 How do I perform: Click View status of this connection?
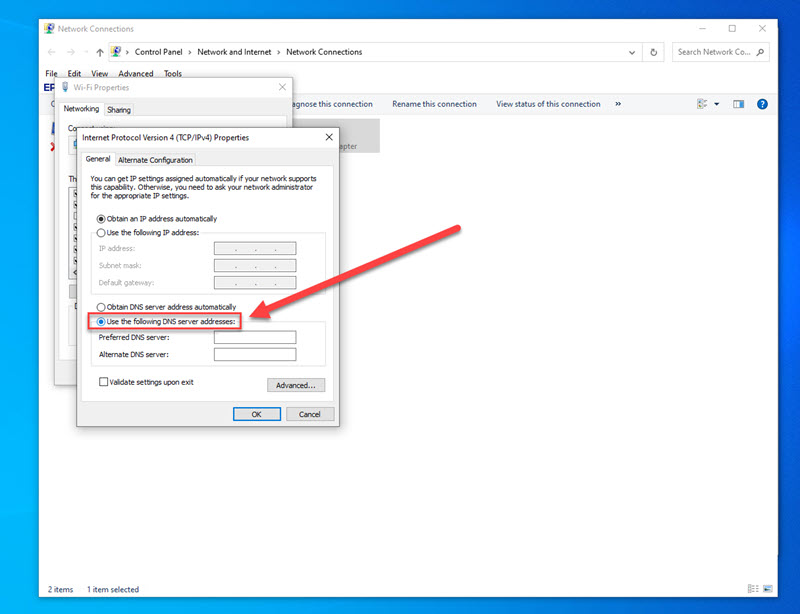pyautogui.click(x=548, y=104)
